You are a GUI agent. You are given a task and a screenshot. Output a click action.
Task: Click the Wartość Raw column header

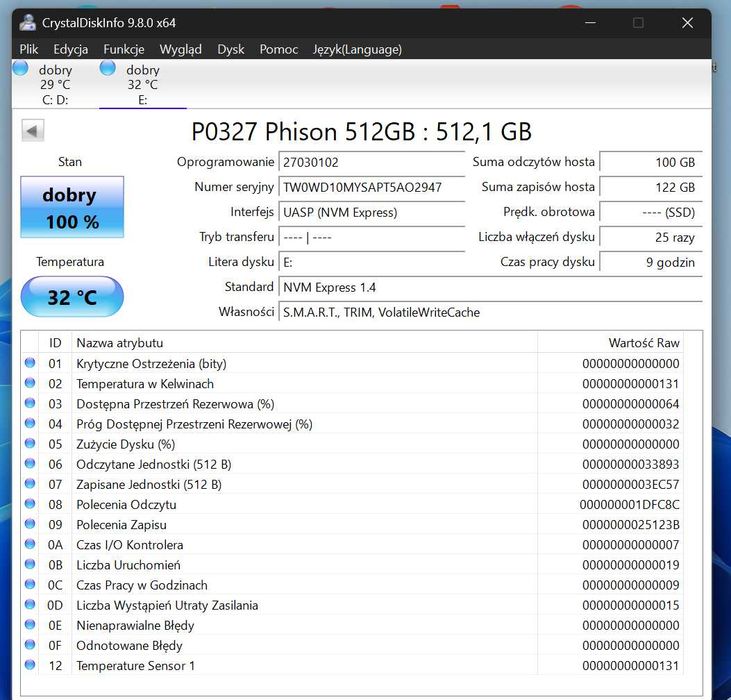610,343
